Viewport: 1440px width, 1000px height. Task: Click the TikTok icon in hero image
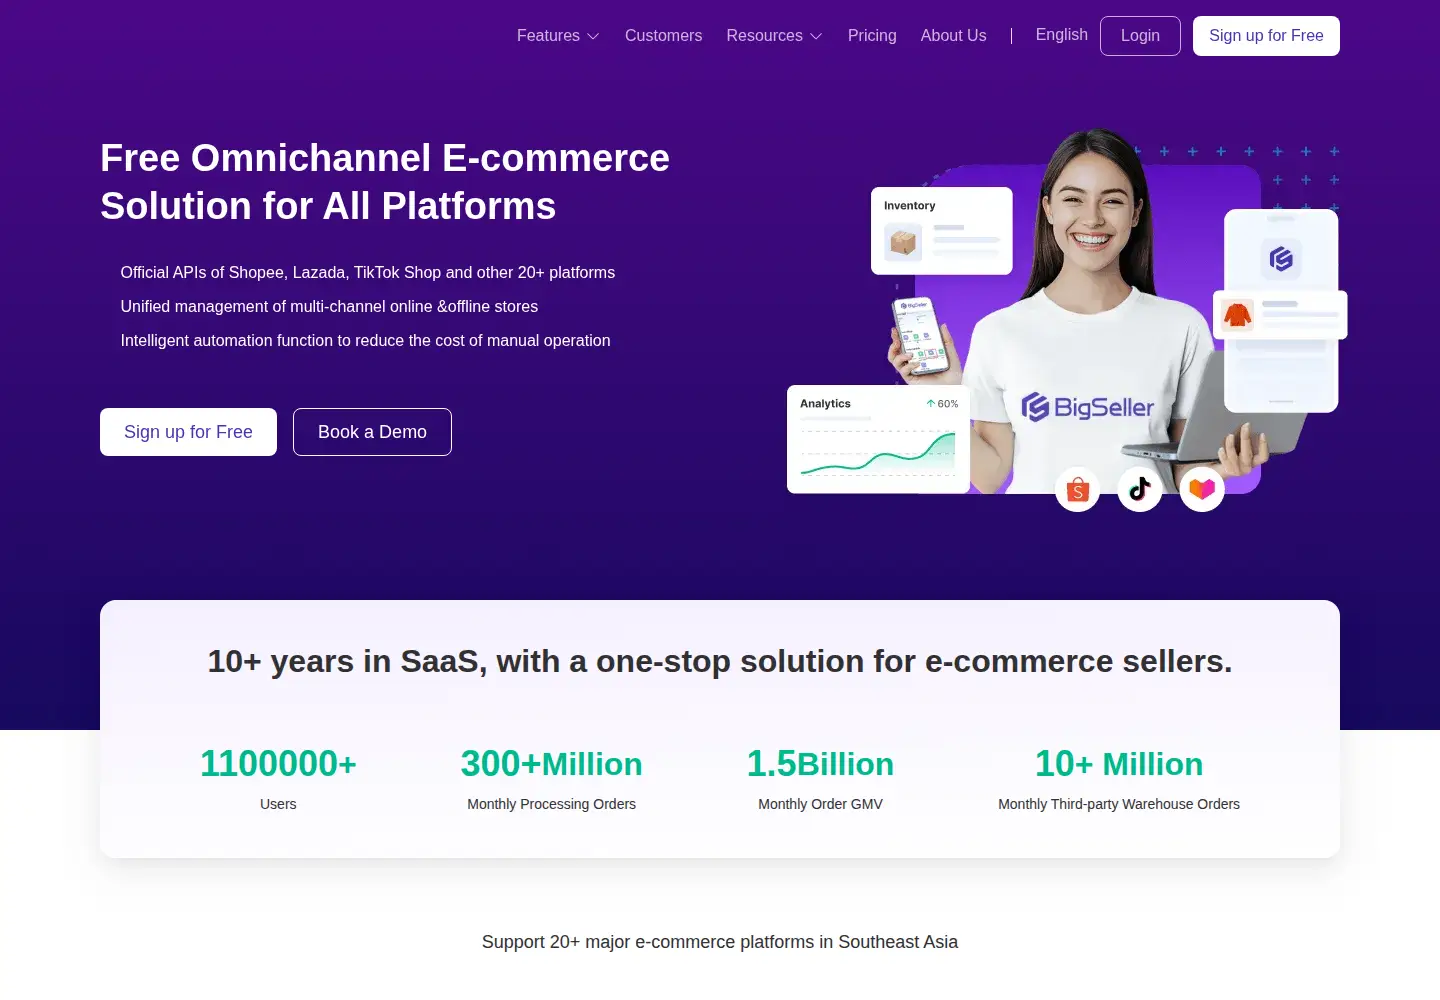point(1140,490)
